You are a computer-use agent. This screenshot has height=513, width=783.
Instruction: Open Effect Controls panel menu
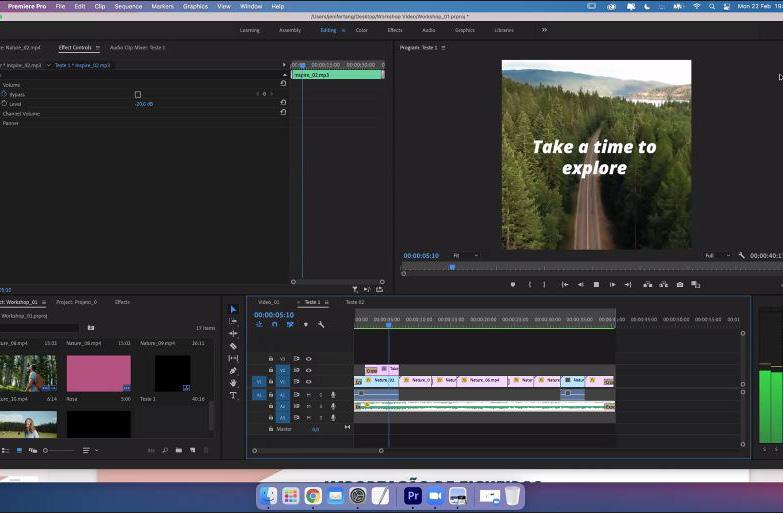(x=98, y=48)
